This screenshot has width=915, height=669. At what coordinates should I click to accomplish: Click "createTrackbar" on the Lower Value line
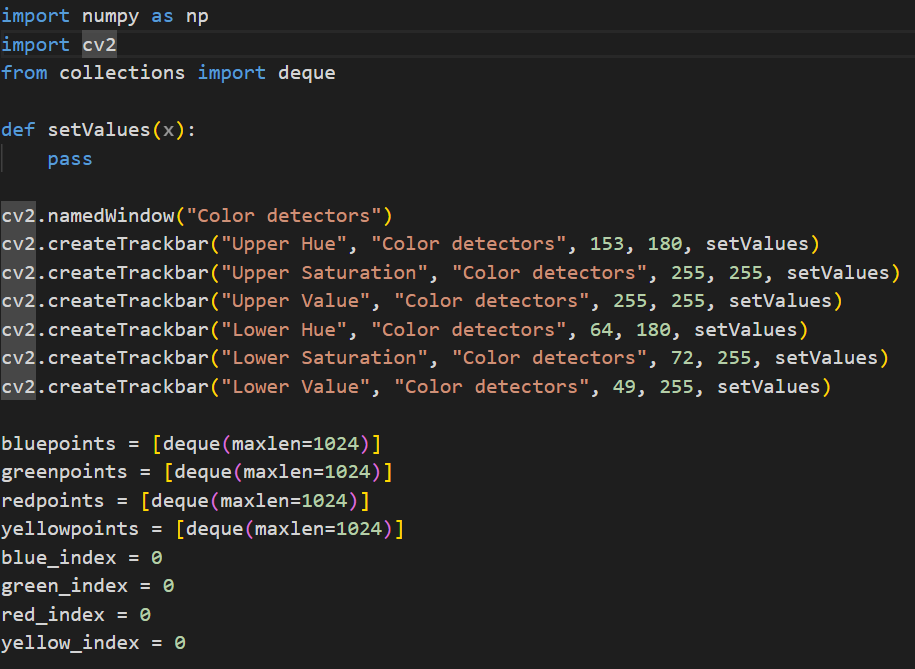pos(128,386)
